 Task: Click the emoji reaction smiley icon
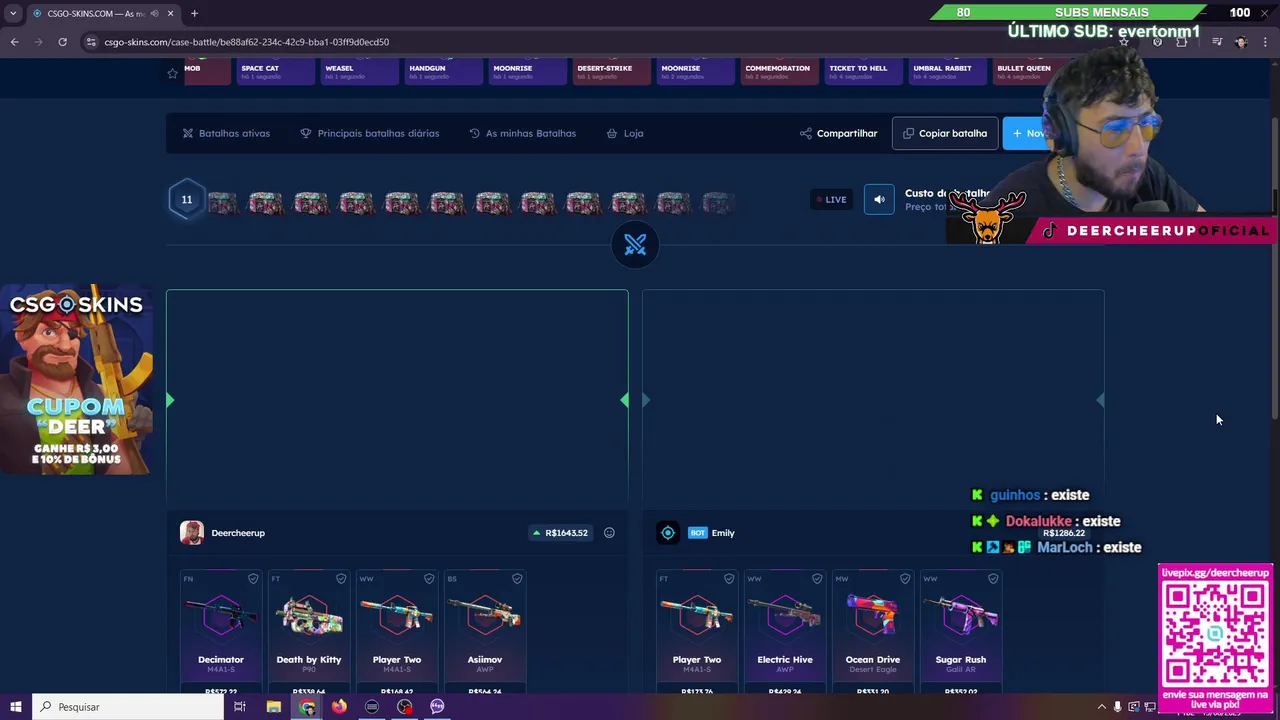pyautogui.click(x=609, y=533)
